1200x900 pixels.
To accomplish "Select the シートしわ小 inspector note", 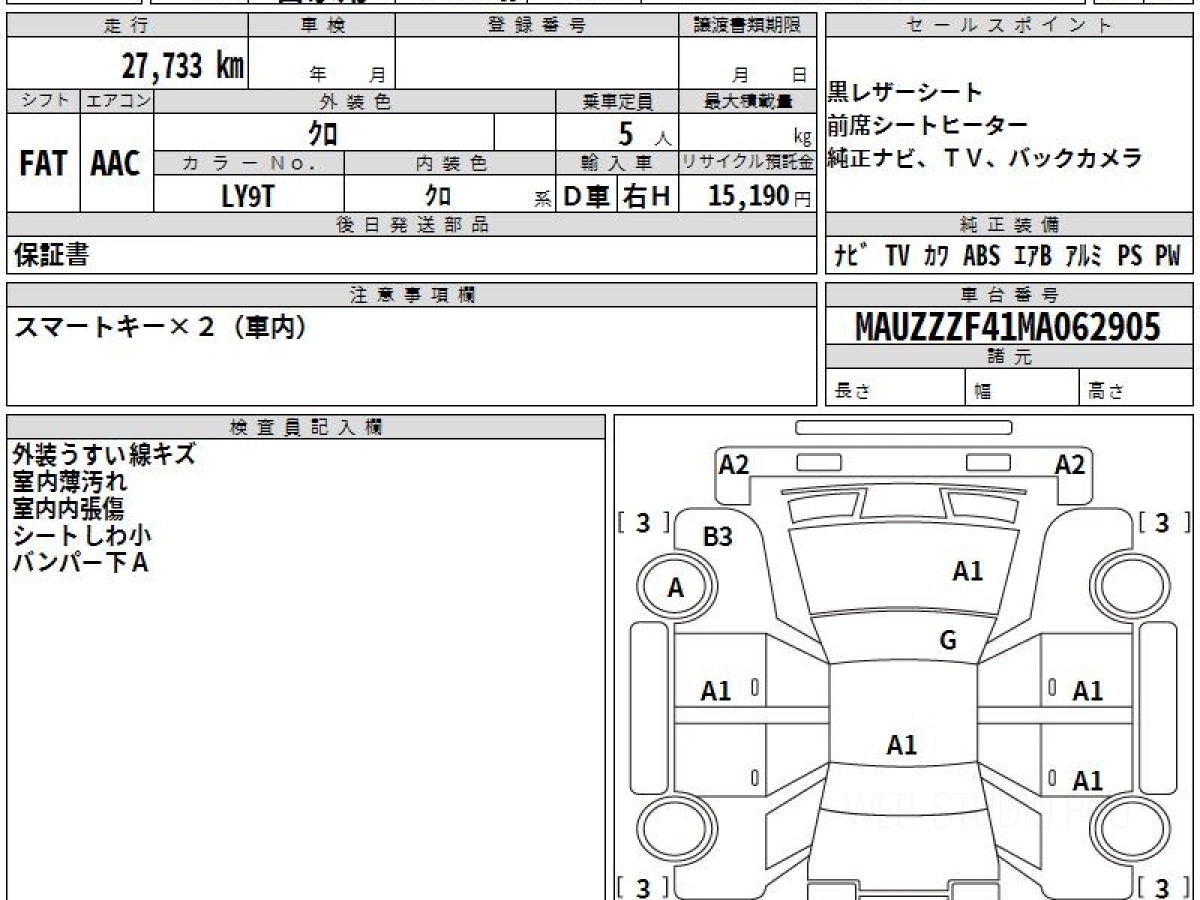I will [x=82, y=535].
